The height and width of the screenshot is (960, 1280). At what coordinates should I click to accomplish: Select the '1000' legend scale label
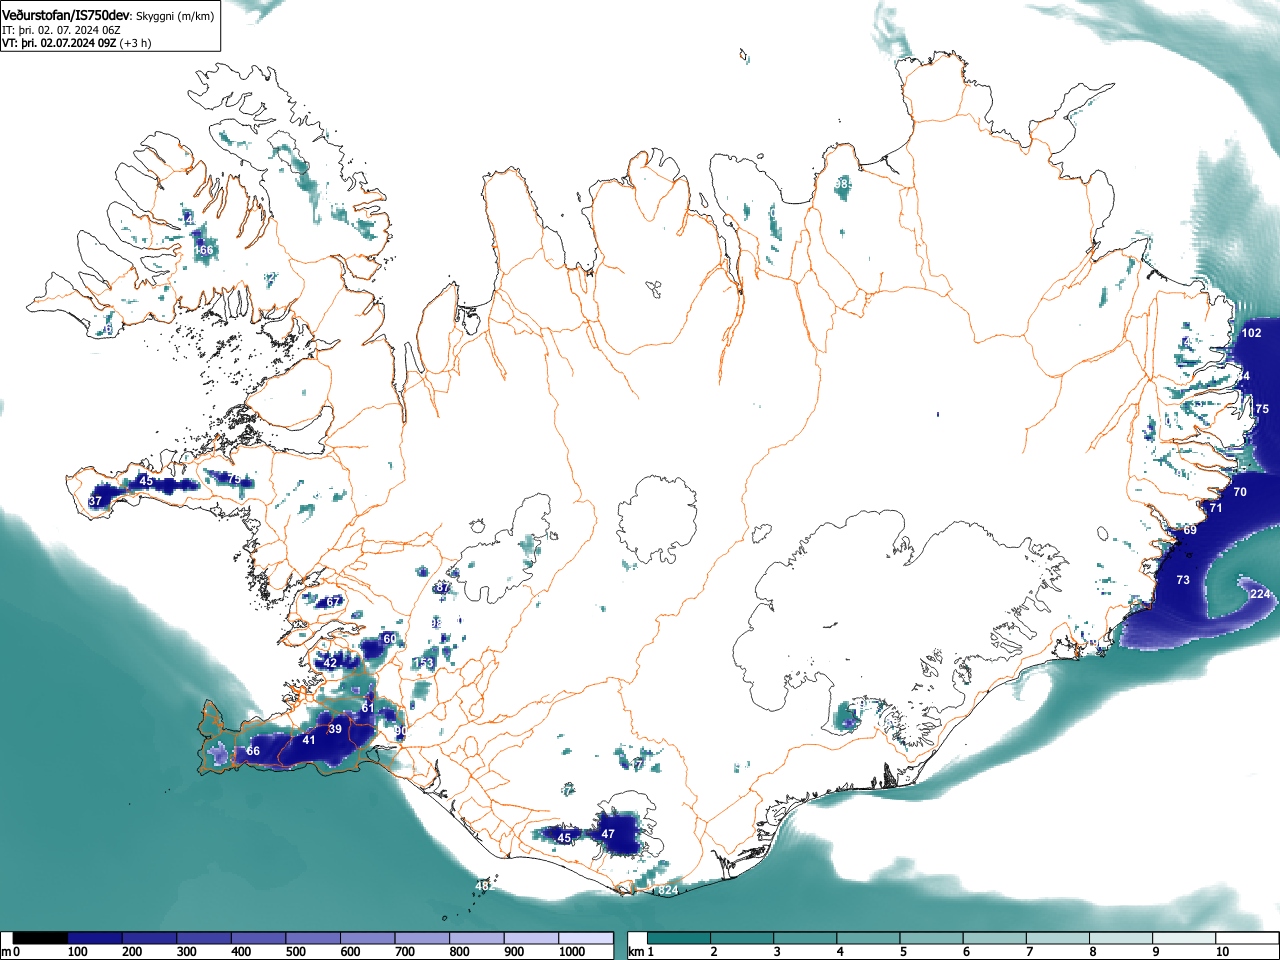click(572, 952)
